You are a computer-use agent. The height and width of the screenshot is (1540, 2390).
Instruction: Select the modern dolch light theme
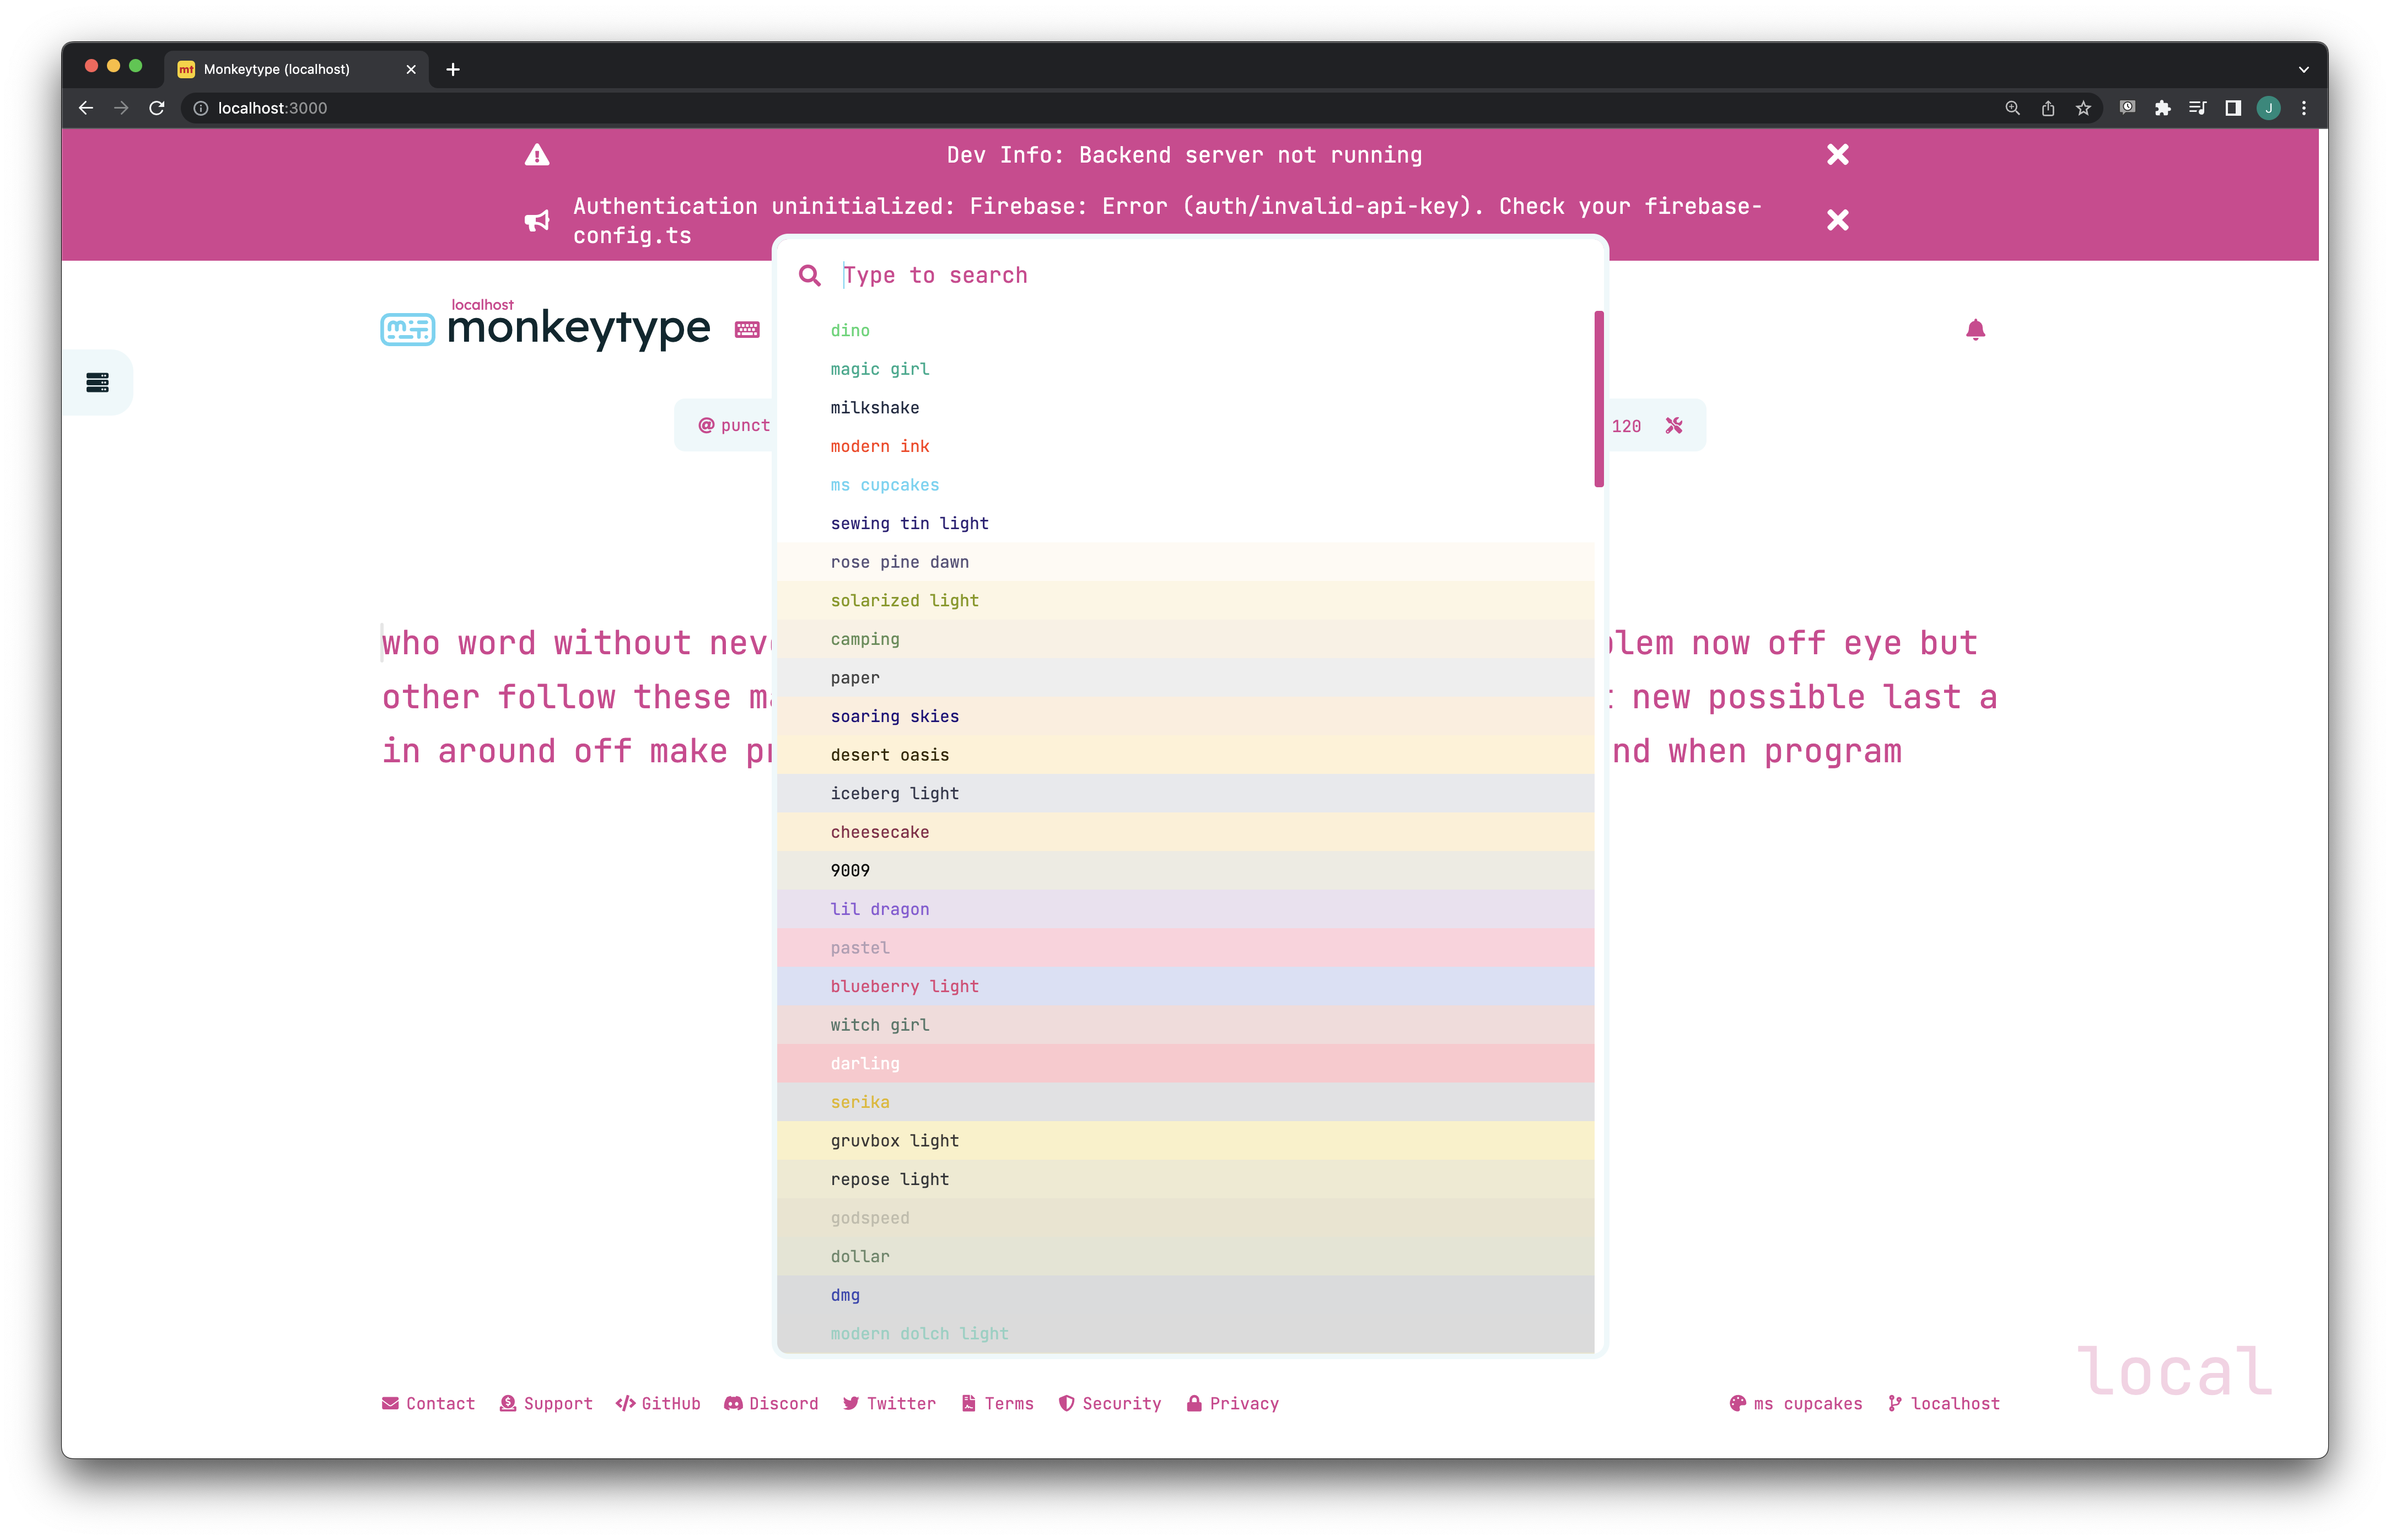[1186, 1334]
